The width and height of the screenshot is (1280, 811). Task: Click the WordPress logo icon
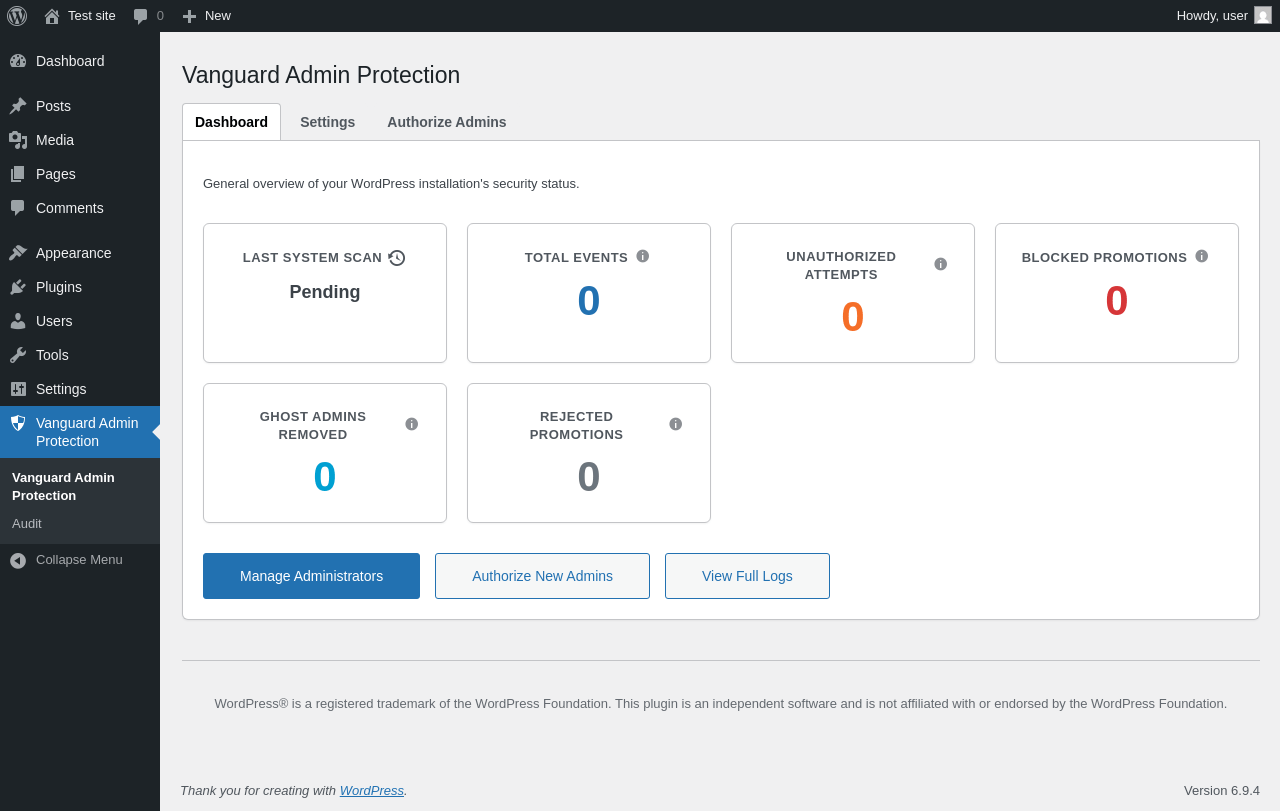click(17, 16)
